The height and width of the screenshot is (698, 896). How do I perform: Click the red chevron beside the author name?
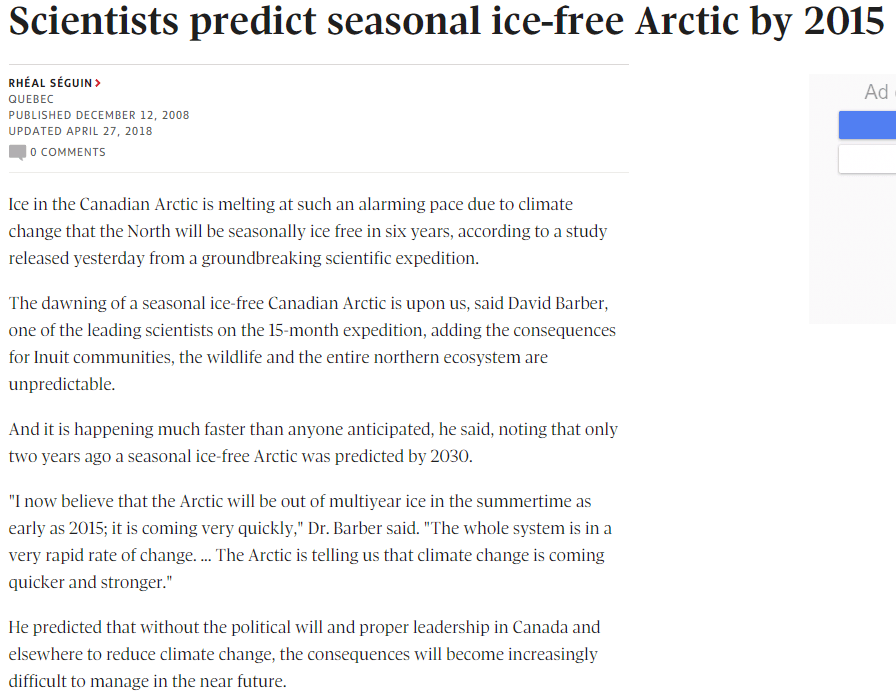pos(98,84)
